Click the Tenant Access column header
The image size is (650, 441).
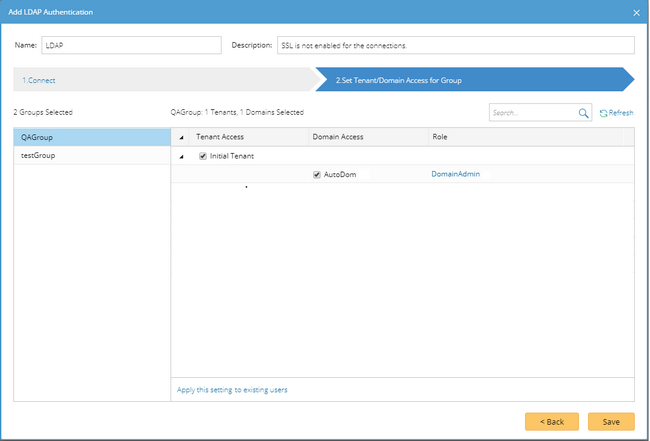pos(220,137)
